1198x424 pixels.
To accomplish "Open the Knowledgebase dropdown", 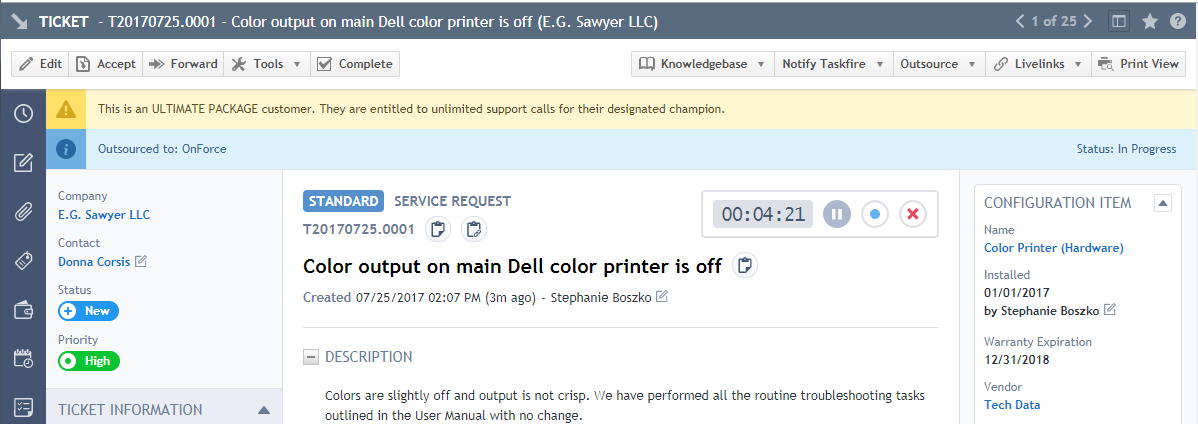I will click(702, 64).
